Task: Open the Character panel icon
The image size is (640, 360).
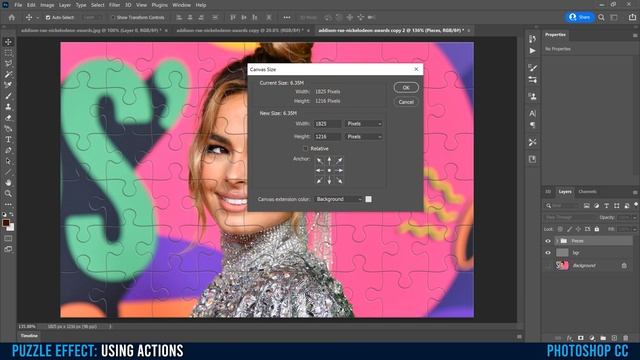Action: coord(532,113)
